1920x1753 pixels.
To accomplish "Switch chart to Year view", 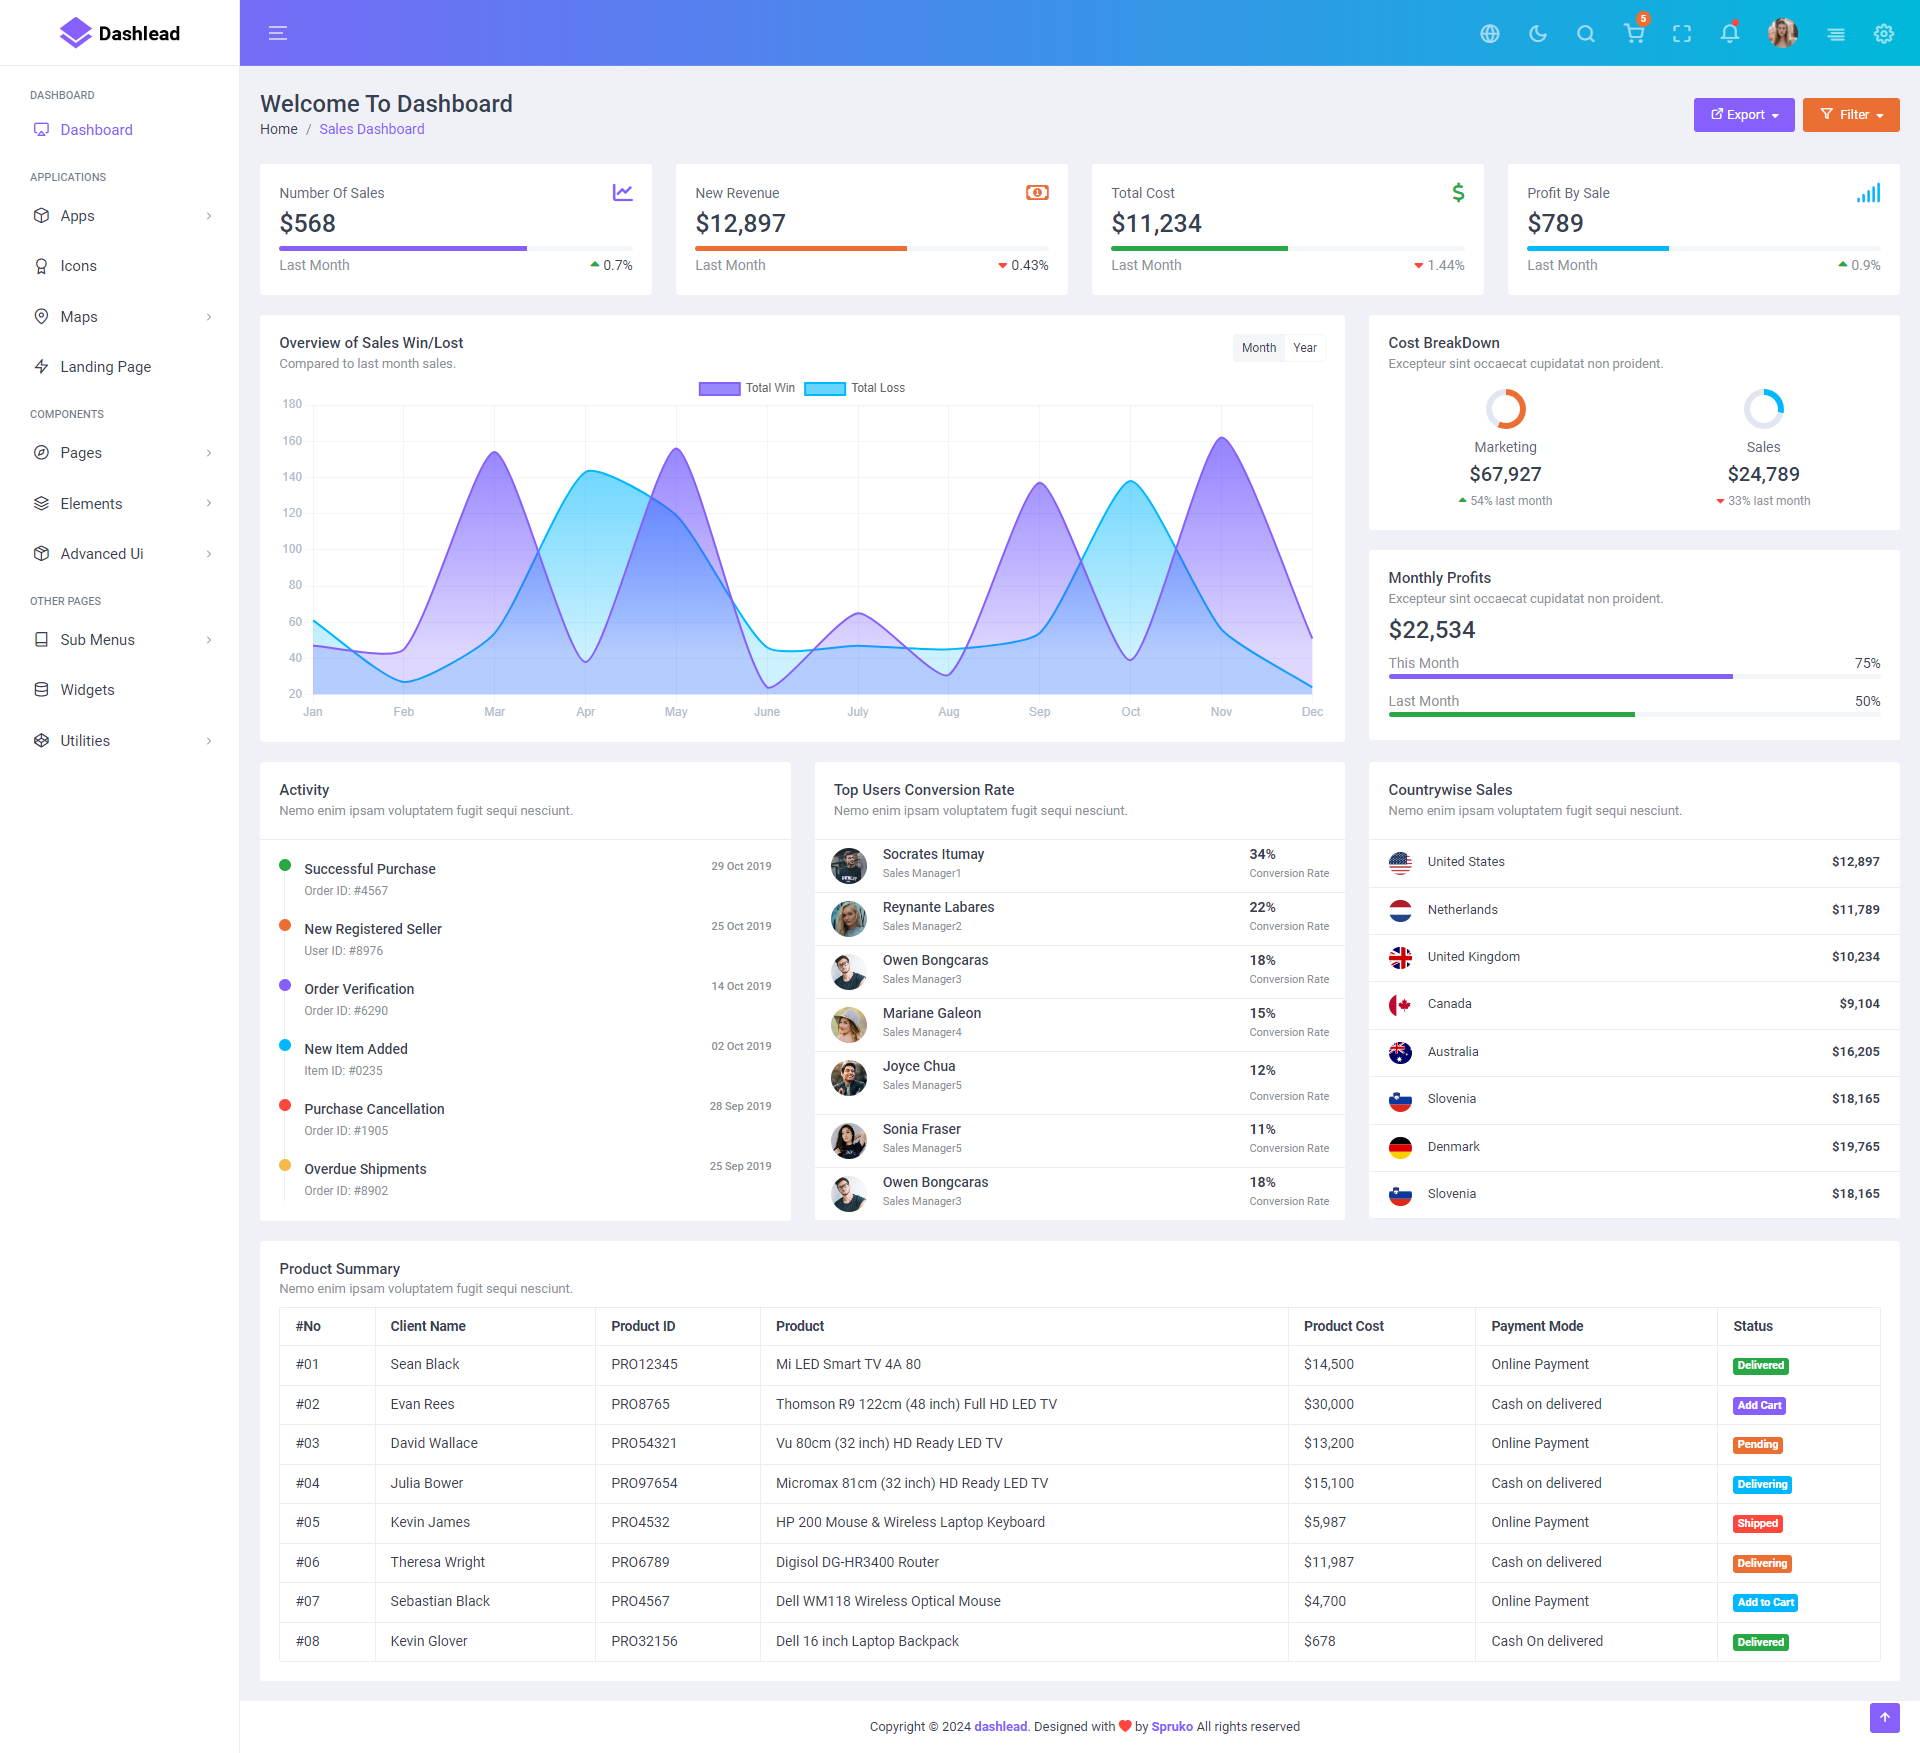I will (x=1305, y=348).
